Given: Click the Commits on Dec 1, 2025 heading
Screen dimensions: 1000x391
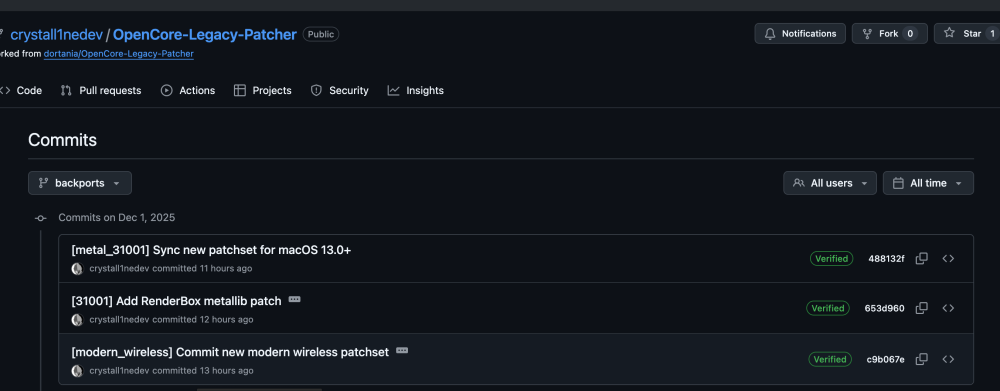Looking at the screenshot, I should click(117, 218).
